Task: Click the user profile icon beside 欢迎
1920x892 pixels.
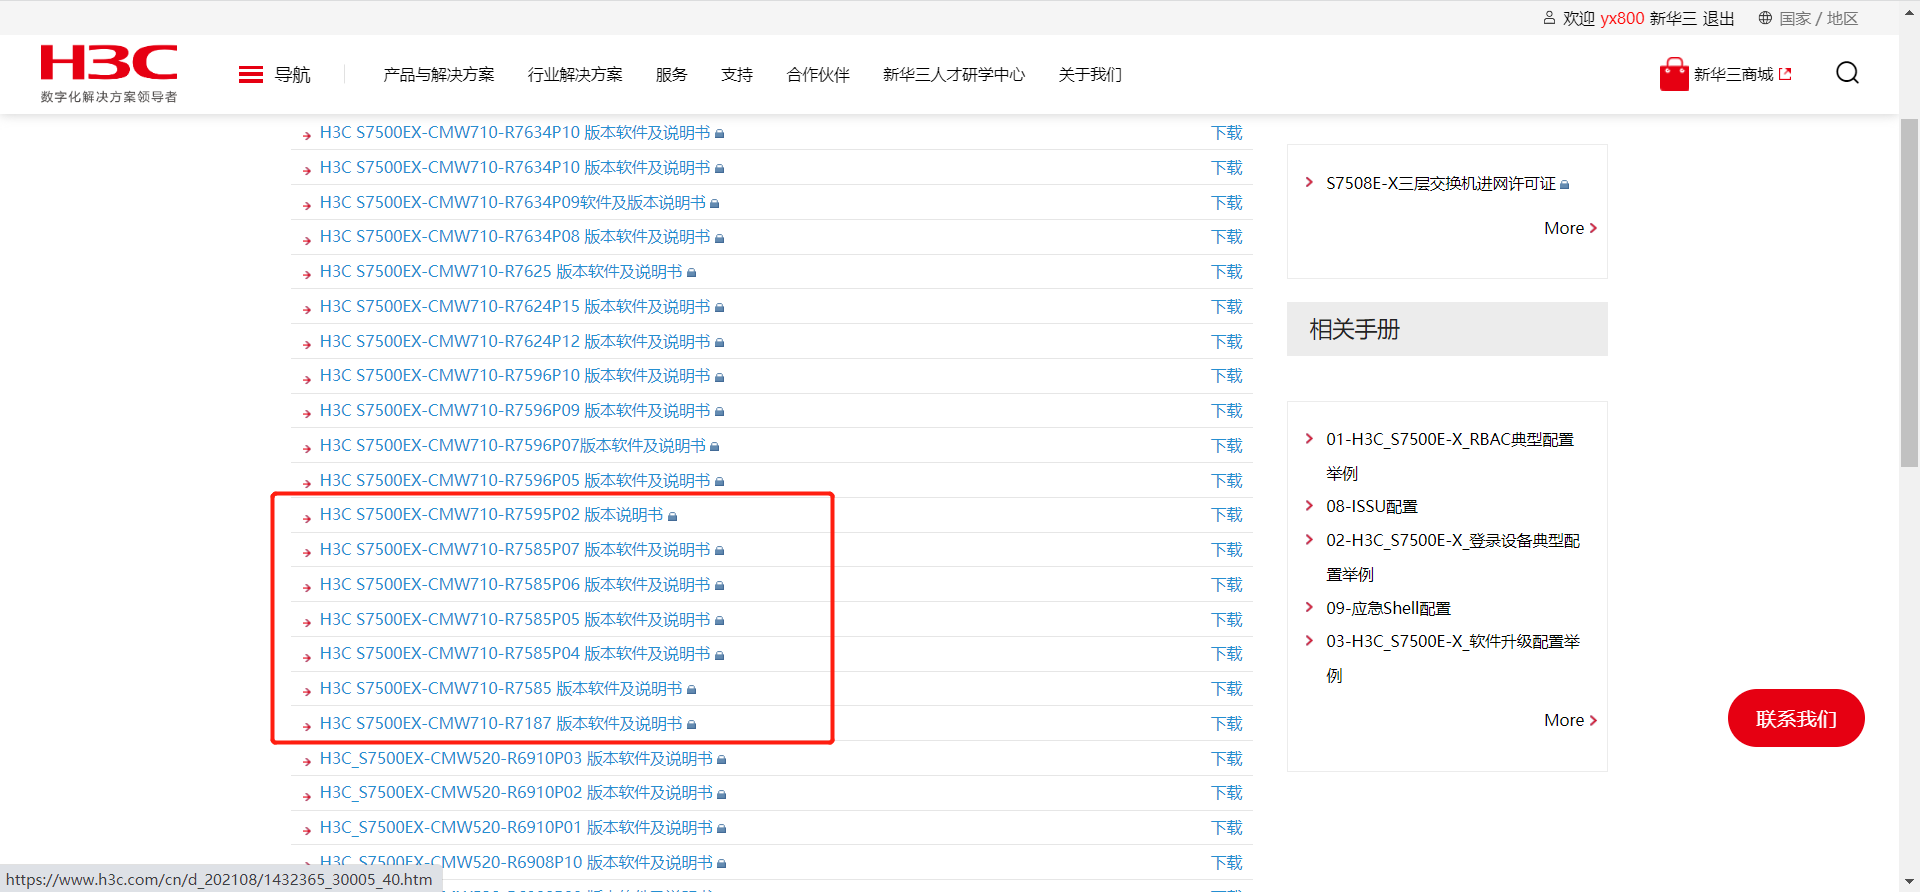Action: [1549, 18]
